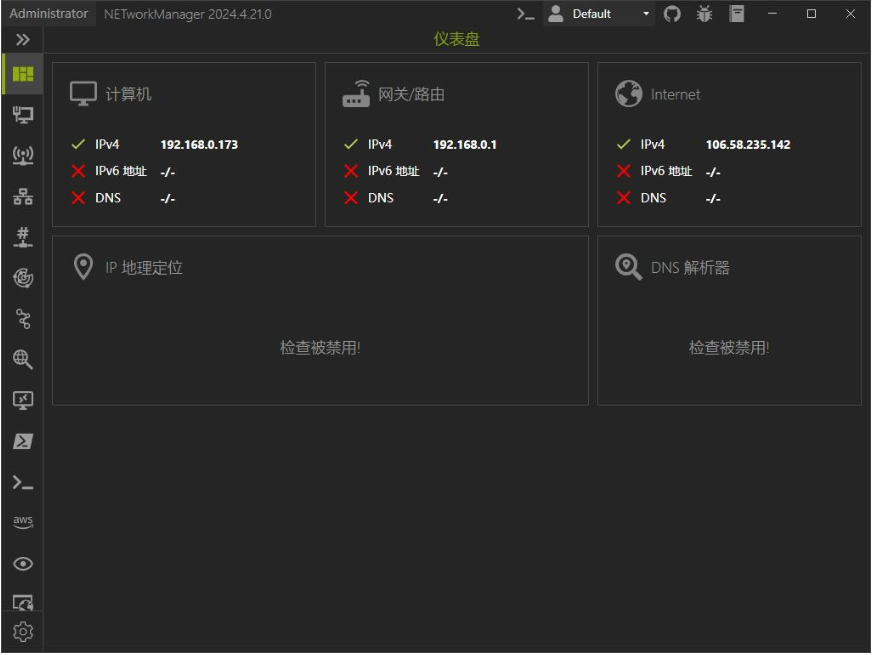Click the computer IPv4 address 192.168.0.173

click(x=199, y=145)
